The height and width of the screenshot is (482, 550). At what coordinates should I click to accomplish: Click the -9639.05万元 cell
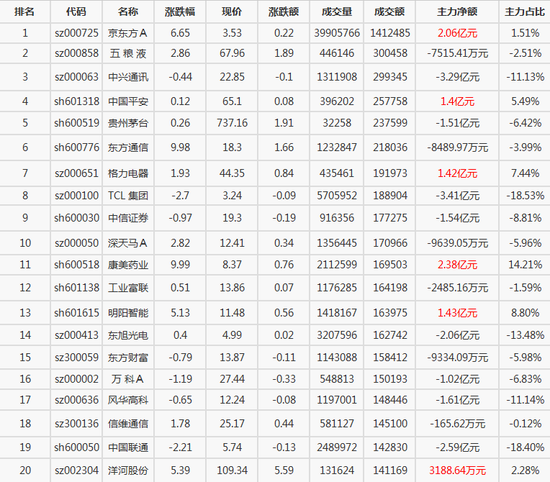click(457, 243)
